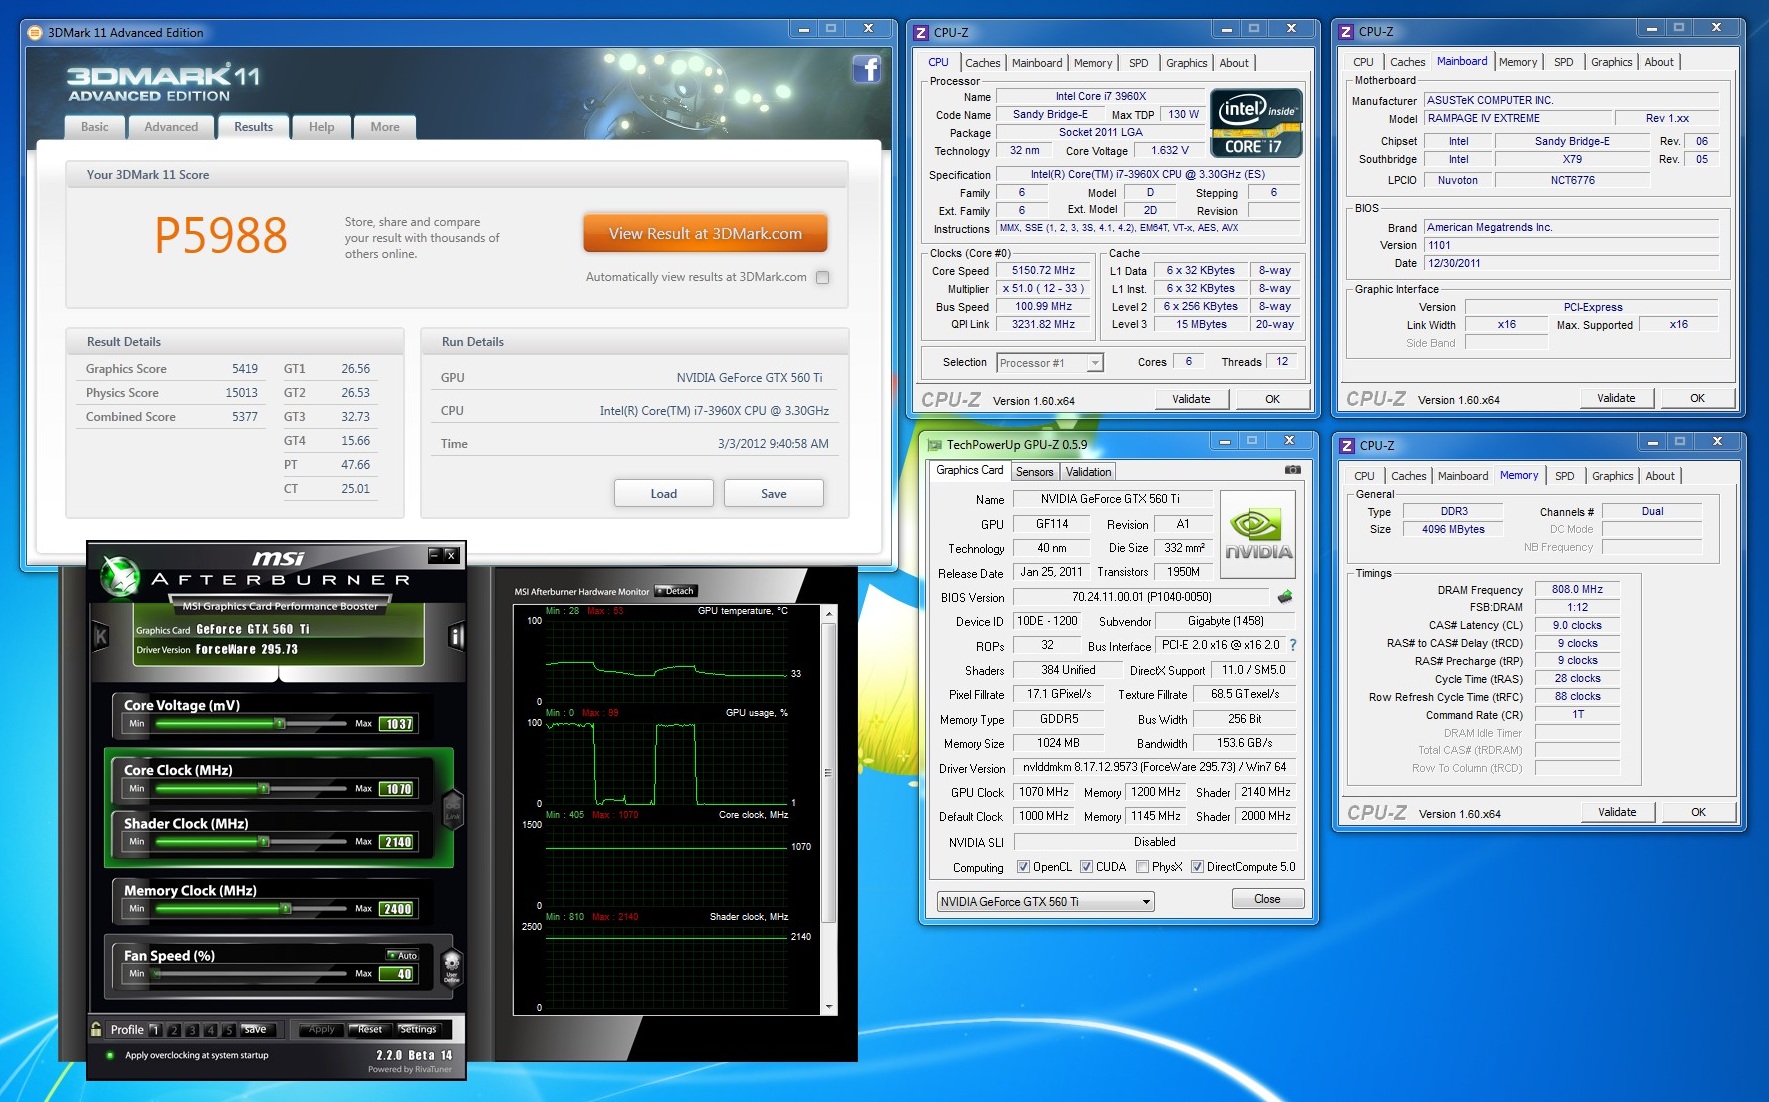Open Graphics tab in the CPU-Z Mainboard window
Screen dimensions: 1769x1102
click(x=1611, y=62)
